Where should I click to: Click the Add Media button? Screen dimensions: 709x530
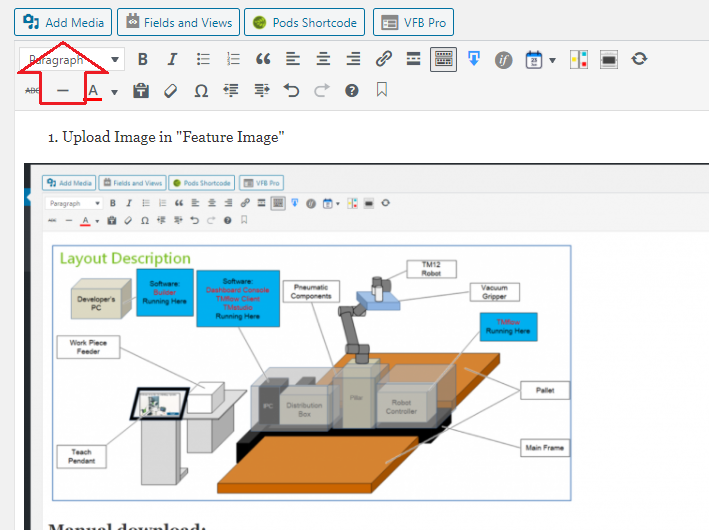pos(63,22)
